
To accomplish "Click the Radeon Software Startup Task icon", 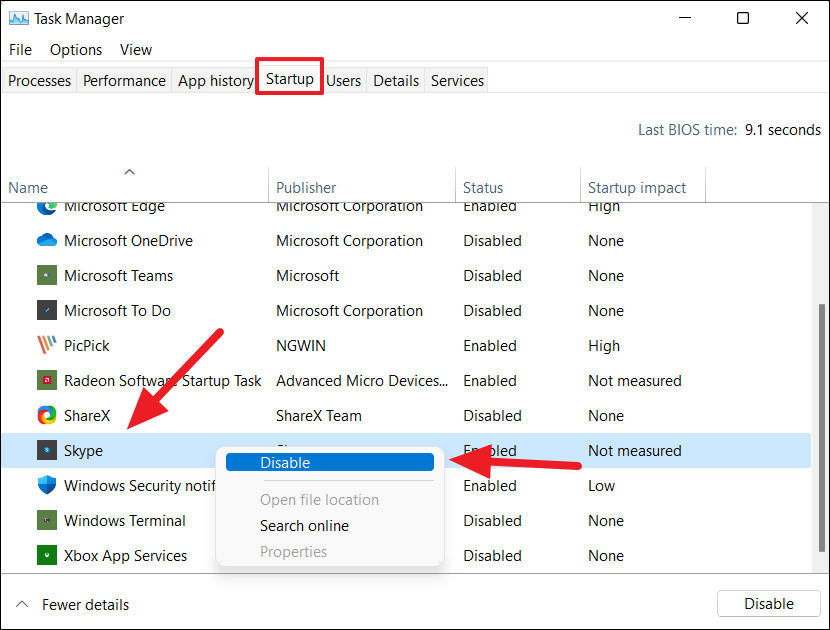I will click(47, 380).
